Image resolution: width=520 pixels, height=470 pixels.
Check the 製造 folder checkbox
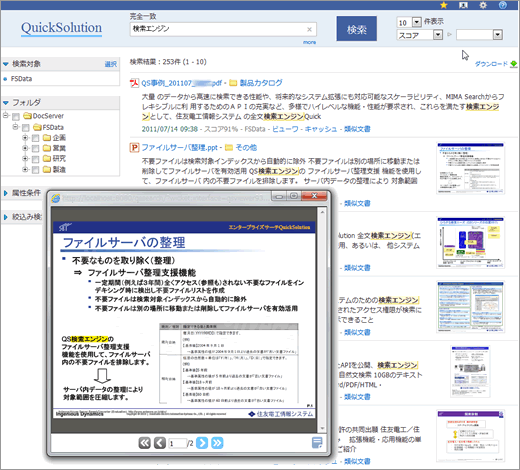point(35,170)
